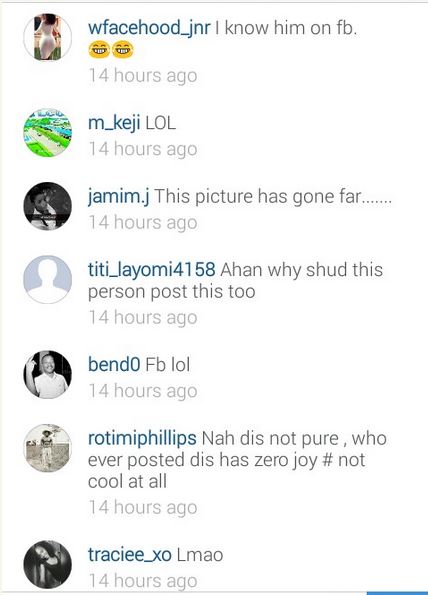Screen dimensions: 428x595
Task: Select the bend0 username link
Action: (114, 364)
